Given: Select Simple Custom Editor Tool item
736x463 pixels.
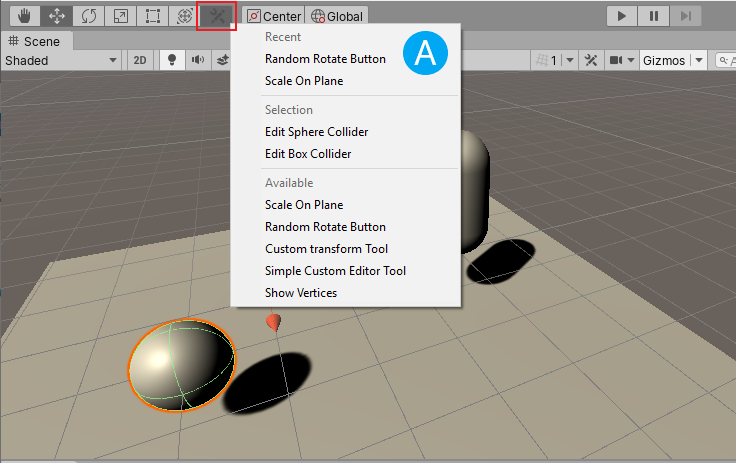Looking at the screenshot, I should pos(335,271).
